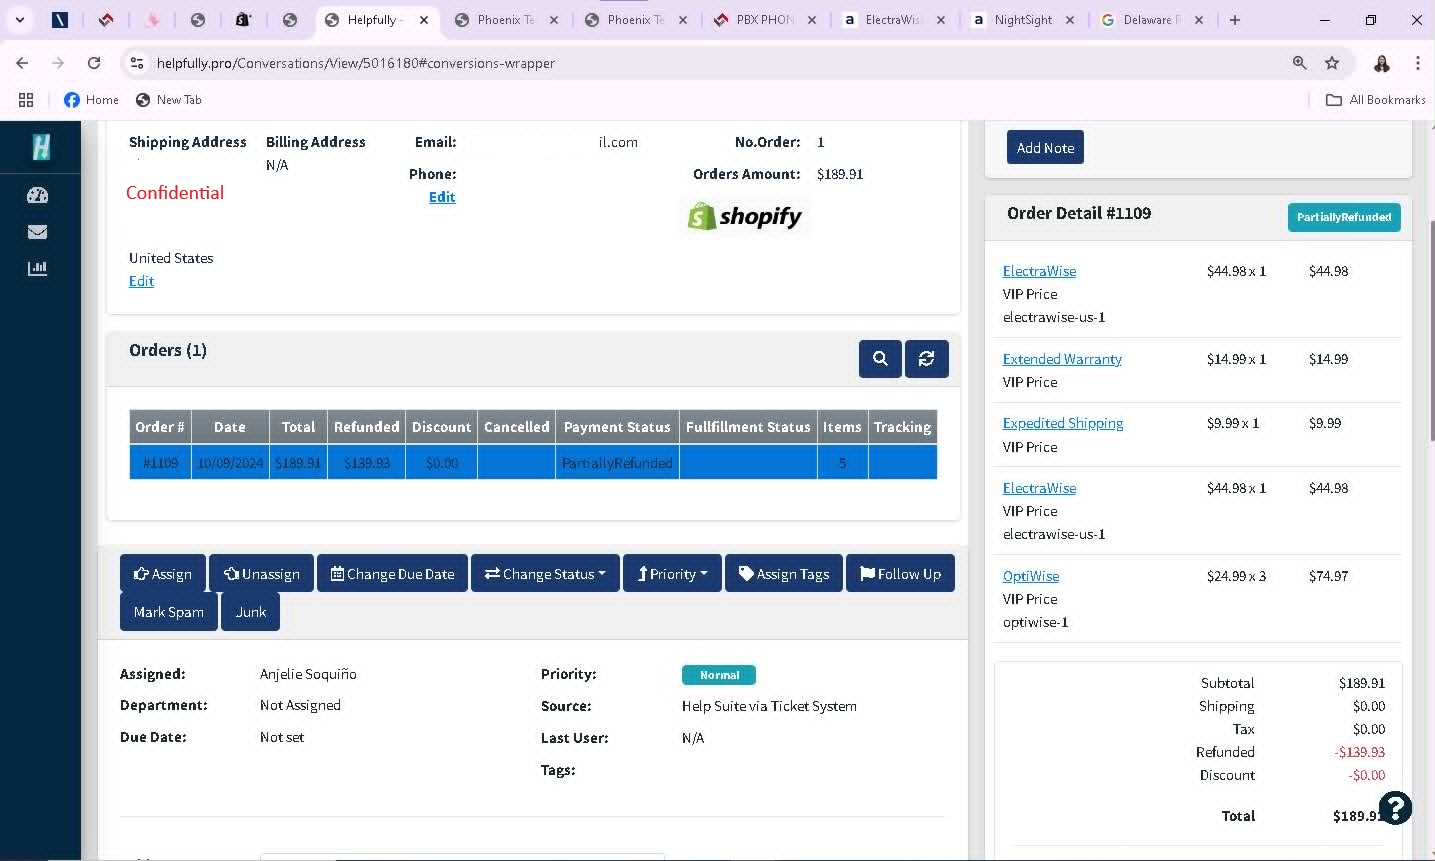Screen dimensions: 1435x861
Task: Expand the Change Status dropdown
Action: 545,574
